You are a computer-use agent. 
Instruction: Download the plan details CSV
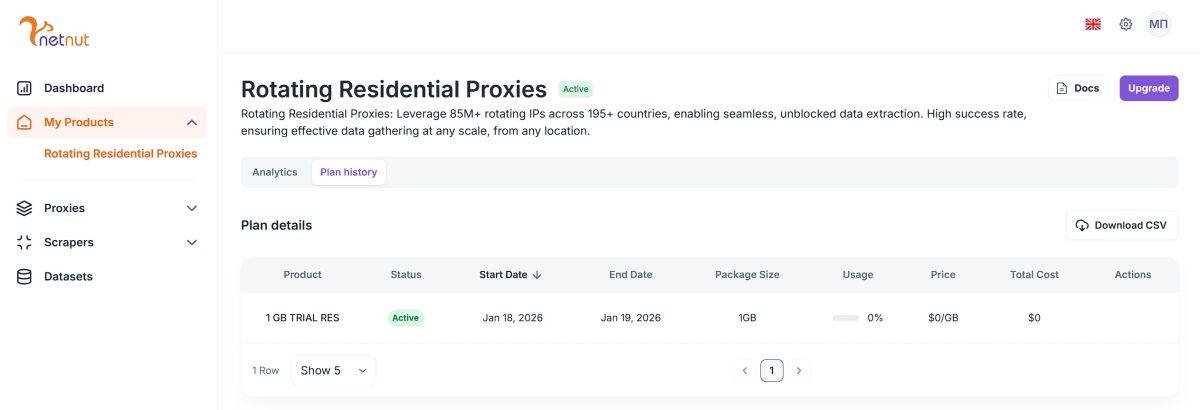[1122, 225]
